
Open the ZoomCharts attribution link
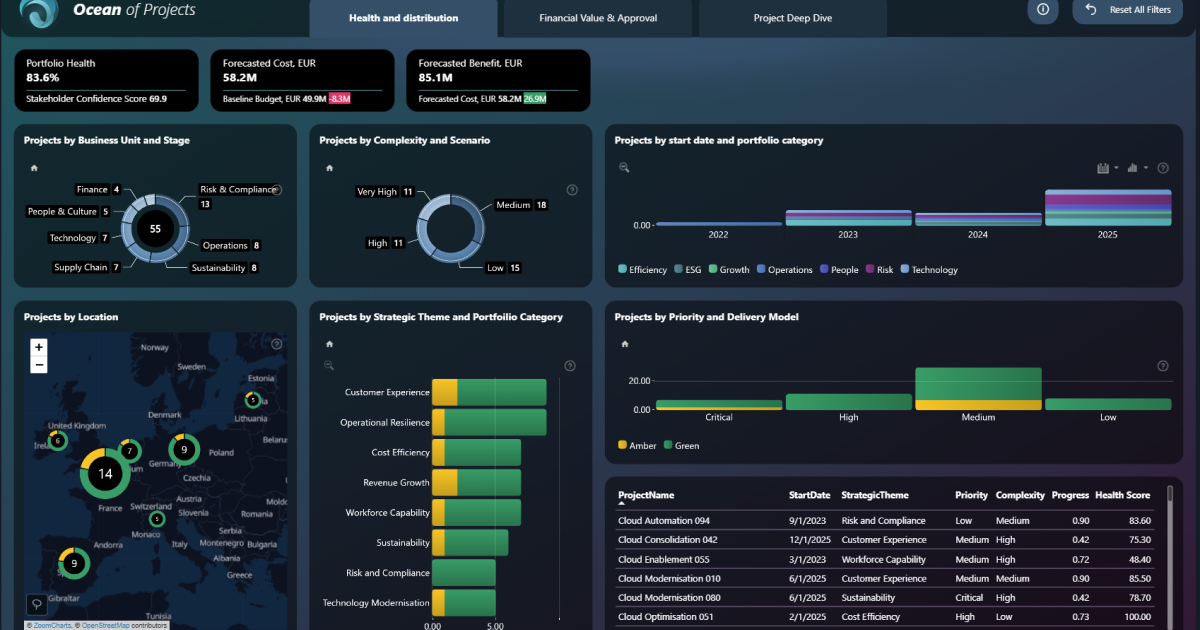click(53, 625)
